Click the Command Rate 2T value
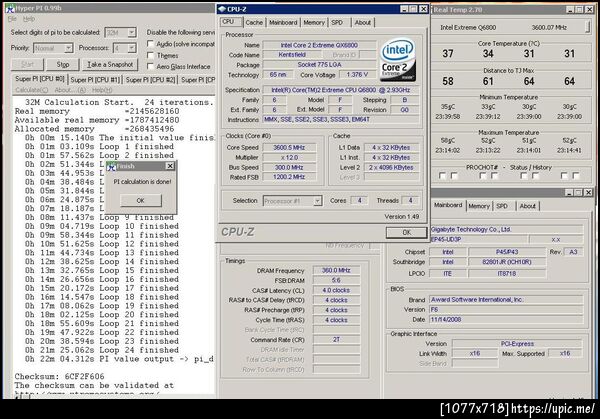Viewport: 600px width, 419px height. (x=336, y=340)
